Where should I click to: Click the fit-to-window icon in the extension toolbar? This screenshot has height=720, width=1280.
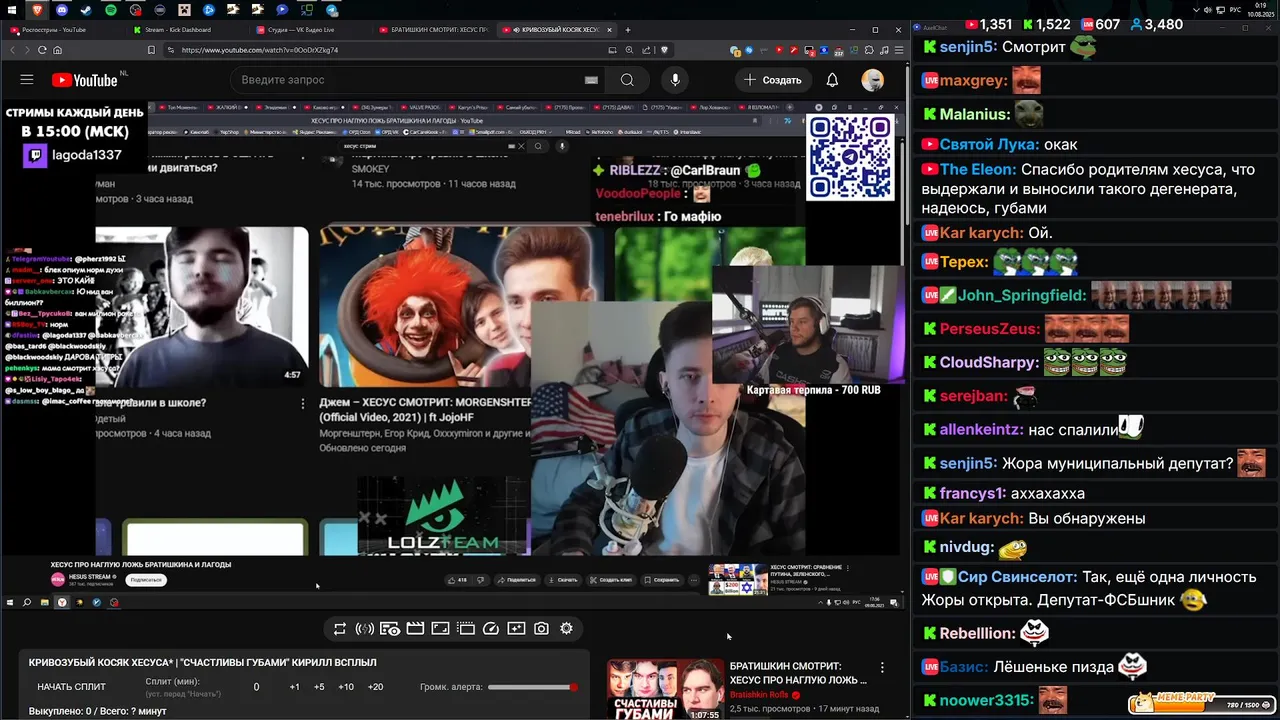(x=440, y=629)
